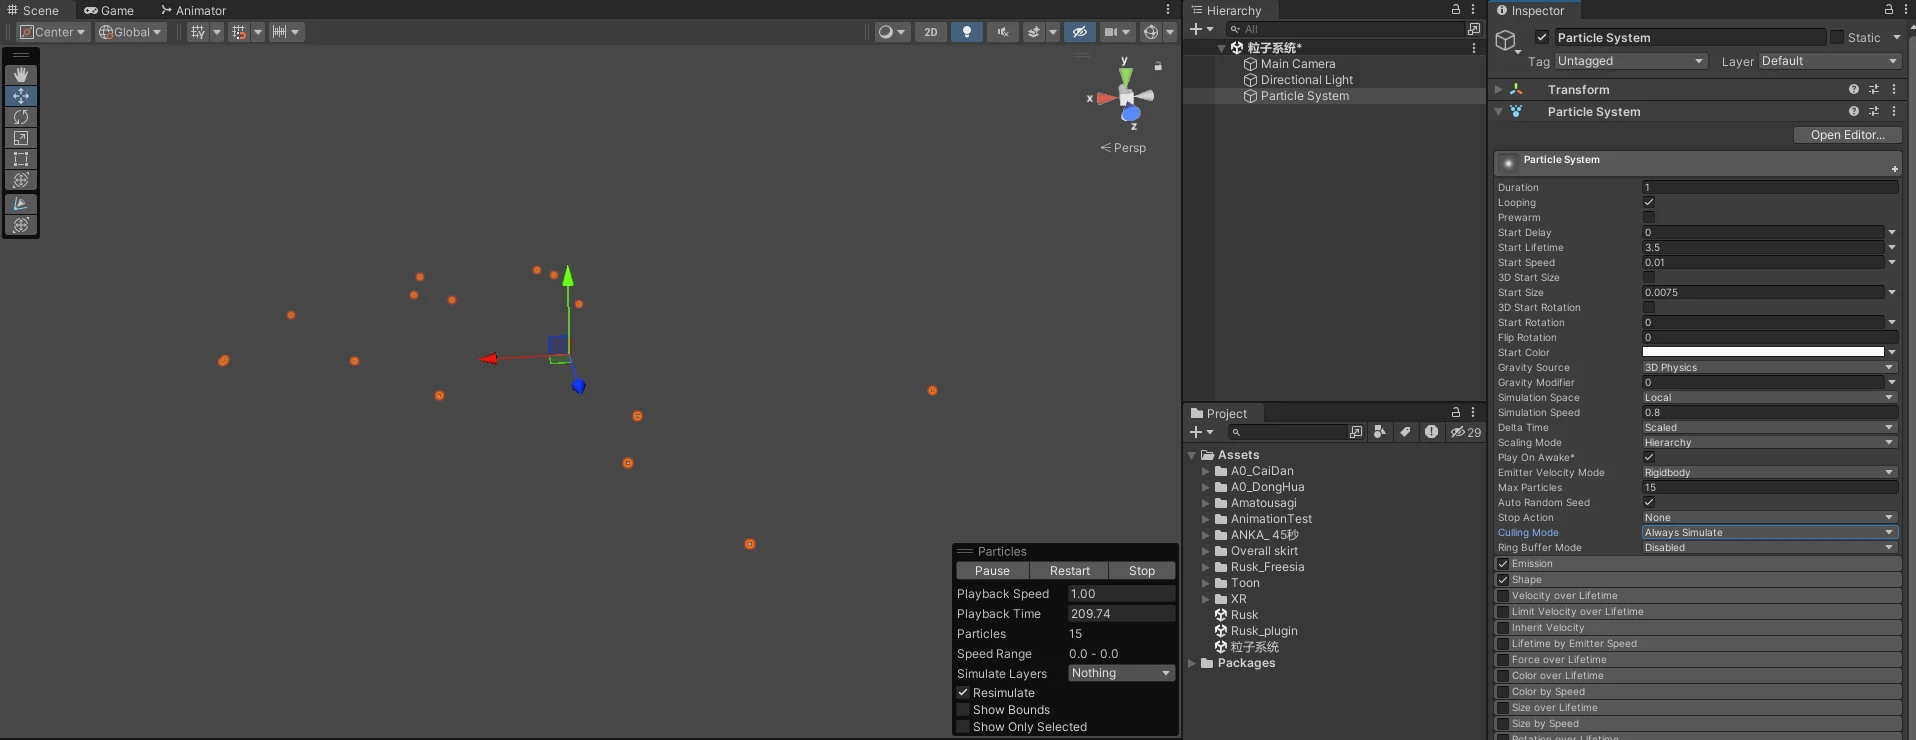Switch to the Game tab
Image resolution: width=1916 pixels, height=740 pixels.
(109, 10)
